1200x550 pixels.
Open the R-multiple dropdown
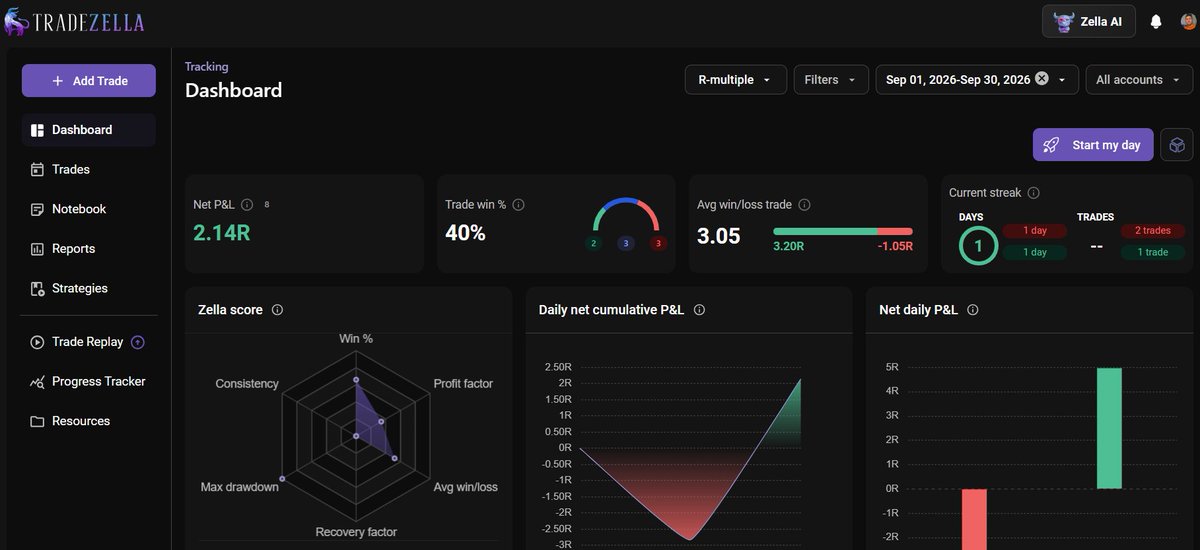coord(735,80)
